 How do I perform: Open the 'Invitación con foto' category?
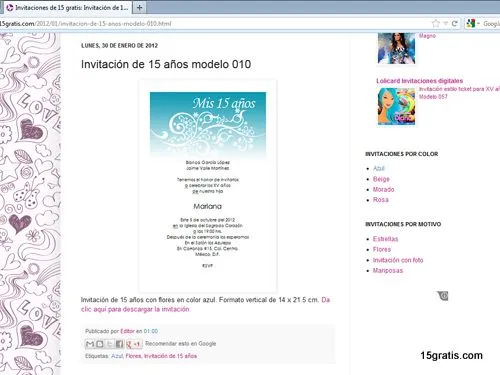(x=398, y=260)
